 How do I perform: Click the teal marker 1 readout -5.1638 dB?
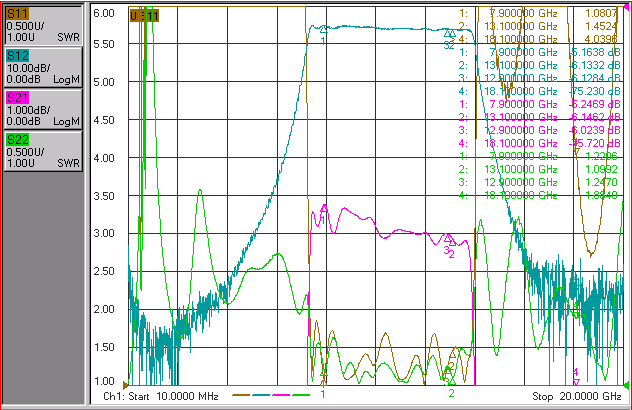pos(595,52)
